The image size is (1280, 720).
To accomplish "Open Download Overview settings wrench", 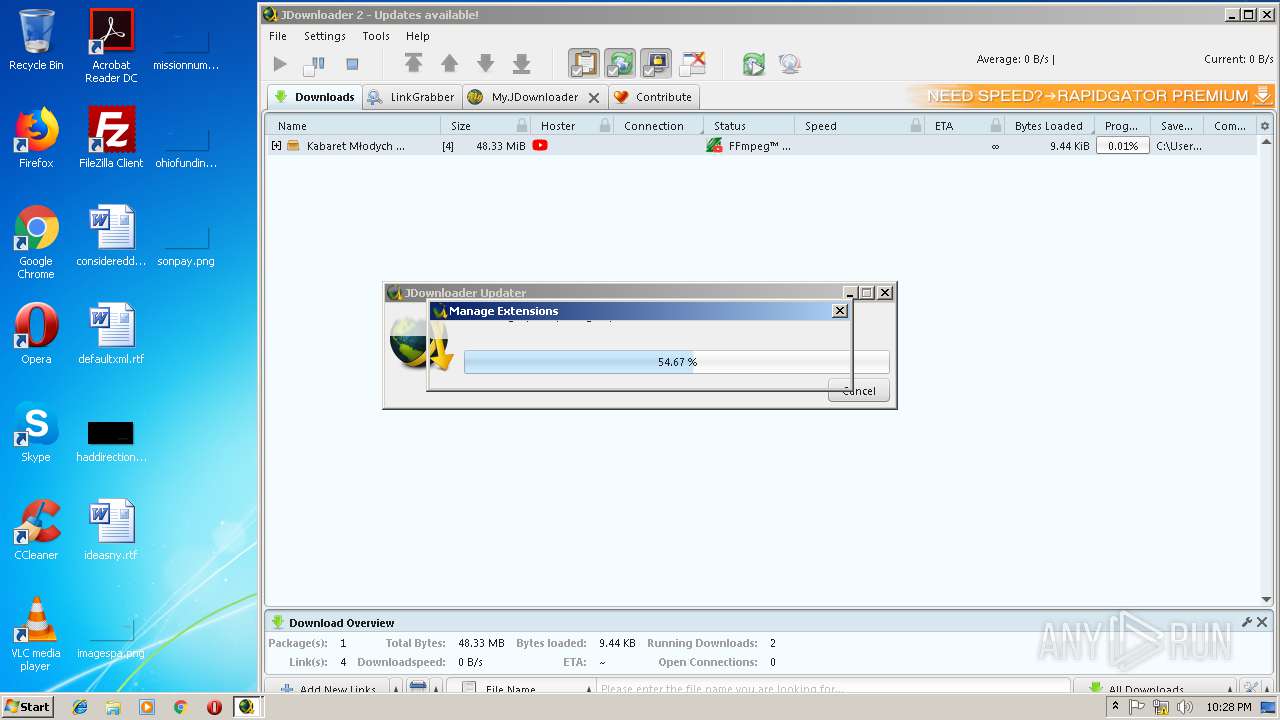I will [1247, 622].
